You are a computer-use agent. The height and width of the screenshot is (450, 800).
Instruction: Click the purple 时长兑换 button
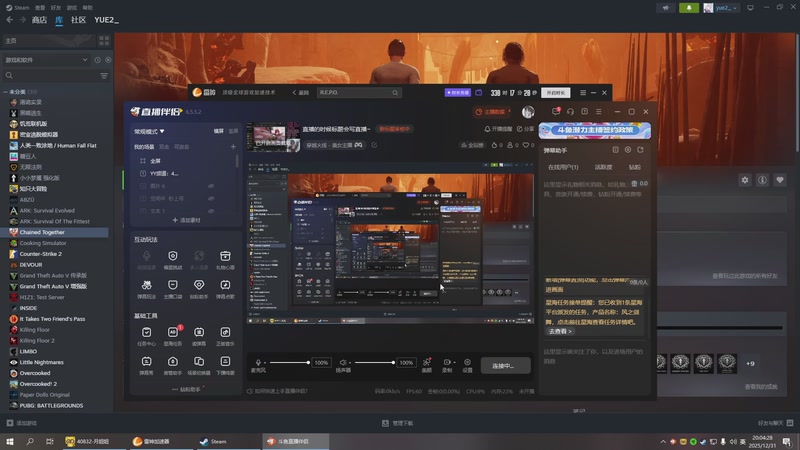[x=458, y=93]
